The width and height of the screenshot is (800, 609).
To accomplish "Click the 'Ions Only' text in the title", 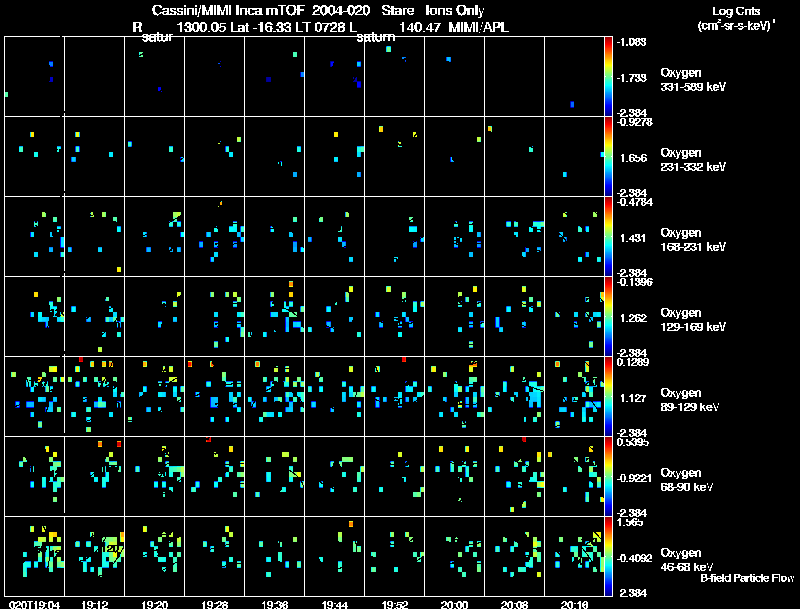I will [x=455, y=11].
